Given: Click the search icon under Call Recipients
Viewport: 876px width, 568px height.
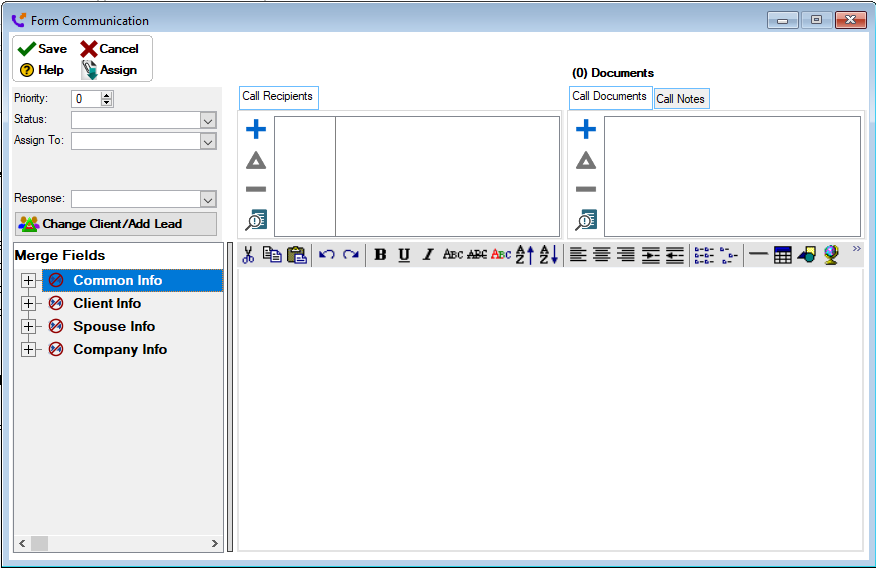Looking at the screenshot, I should coord(256,221).
